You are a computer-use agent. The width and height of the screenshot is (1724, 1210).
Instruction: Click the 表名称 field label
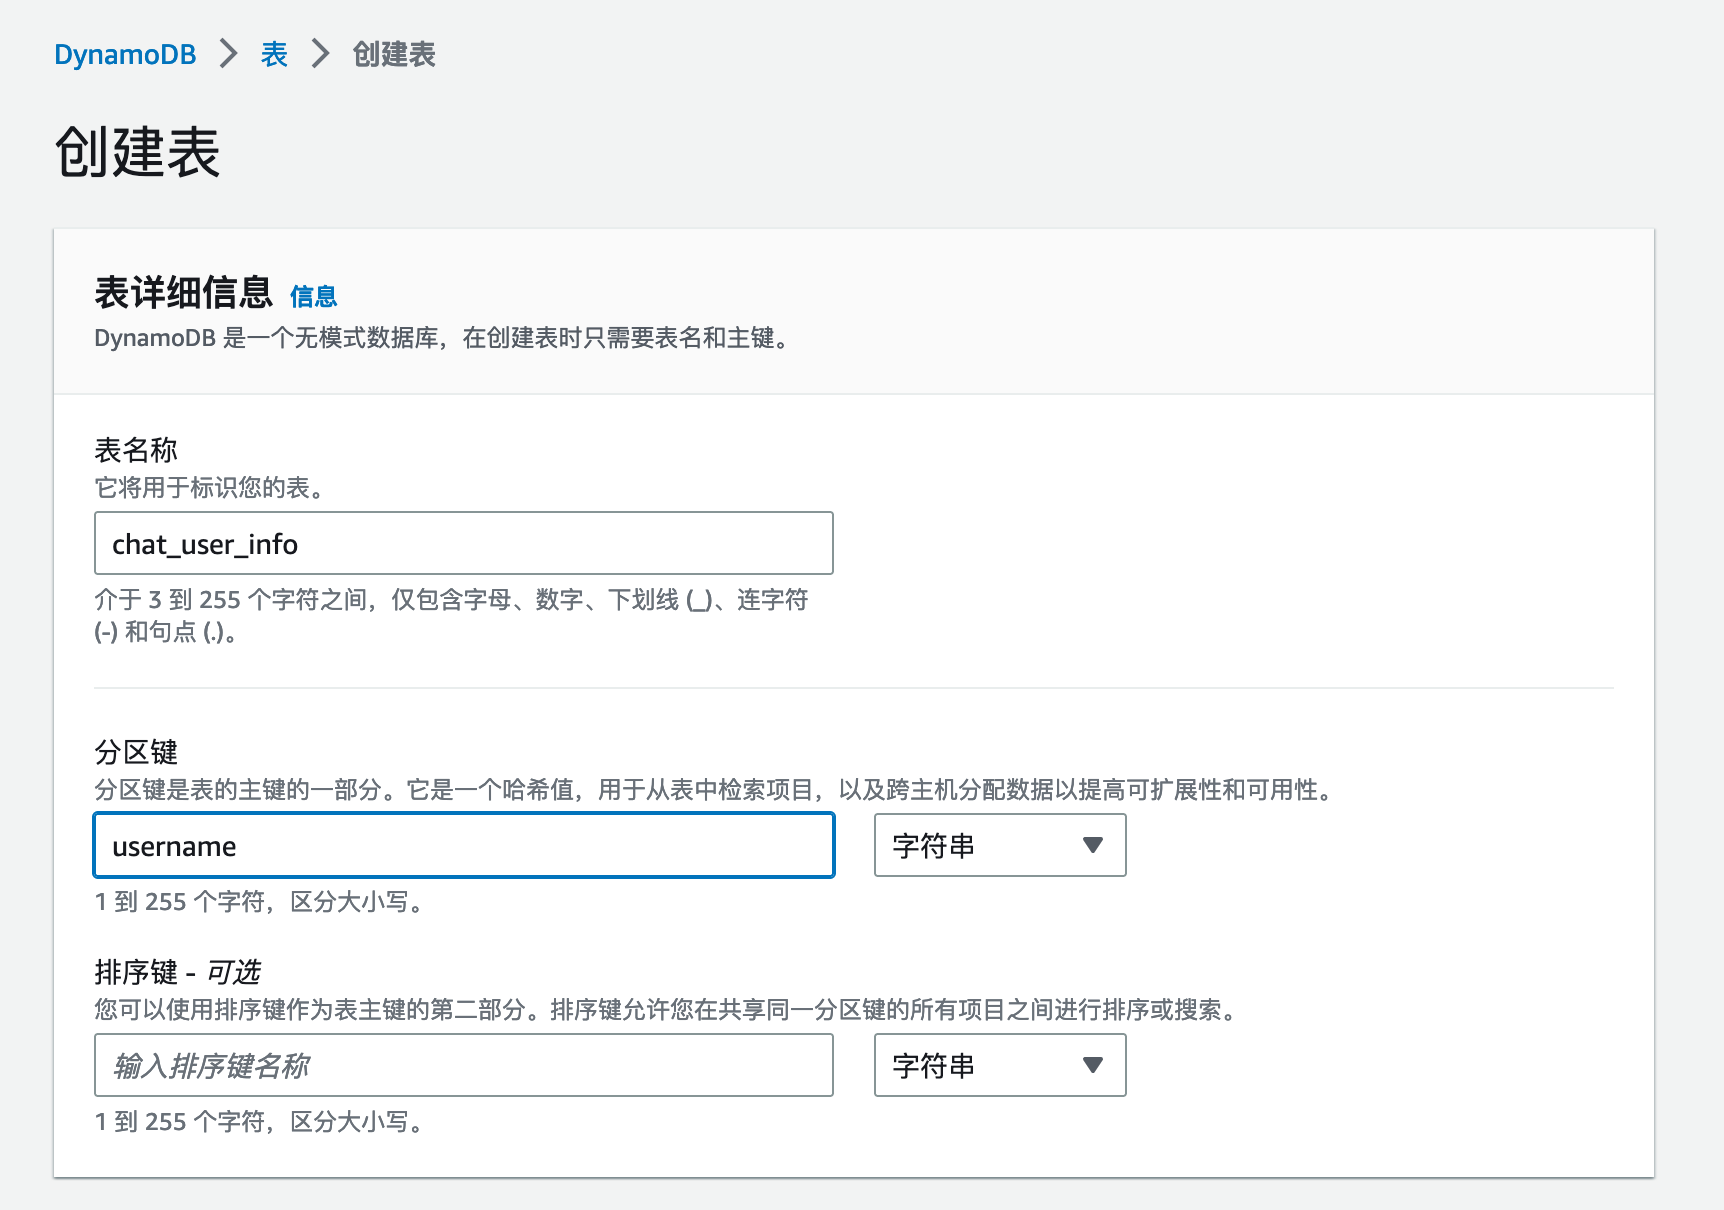coord(136,450)
